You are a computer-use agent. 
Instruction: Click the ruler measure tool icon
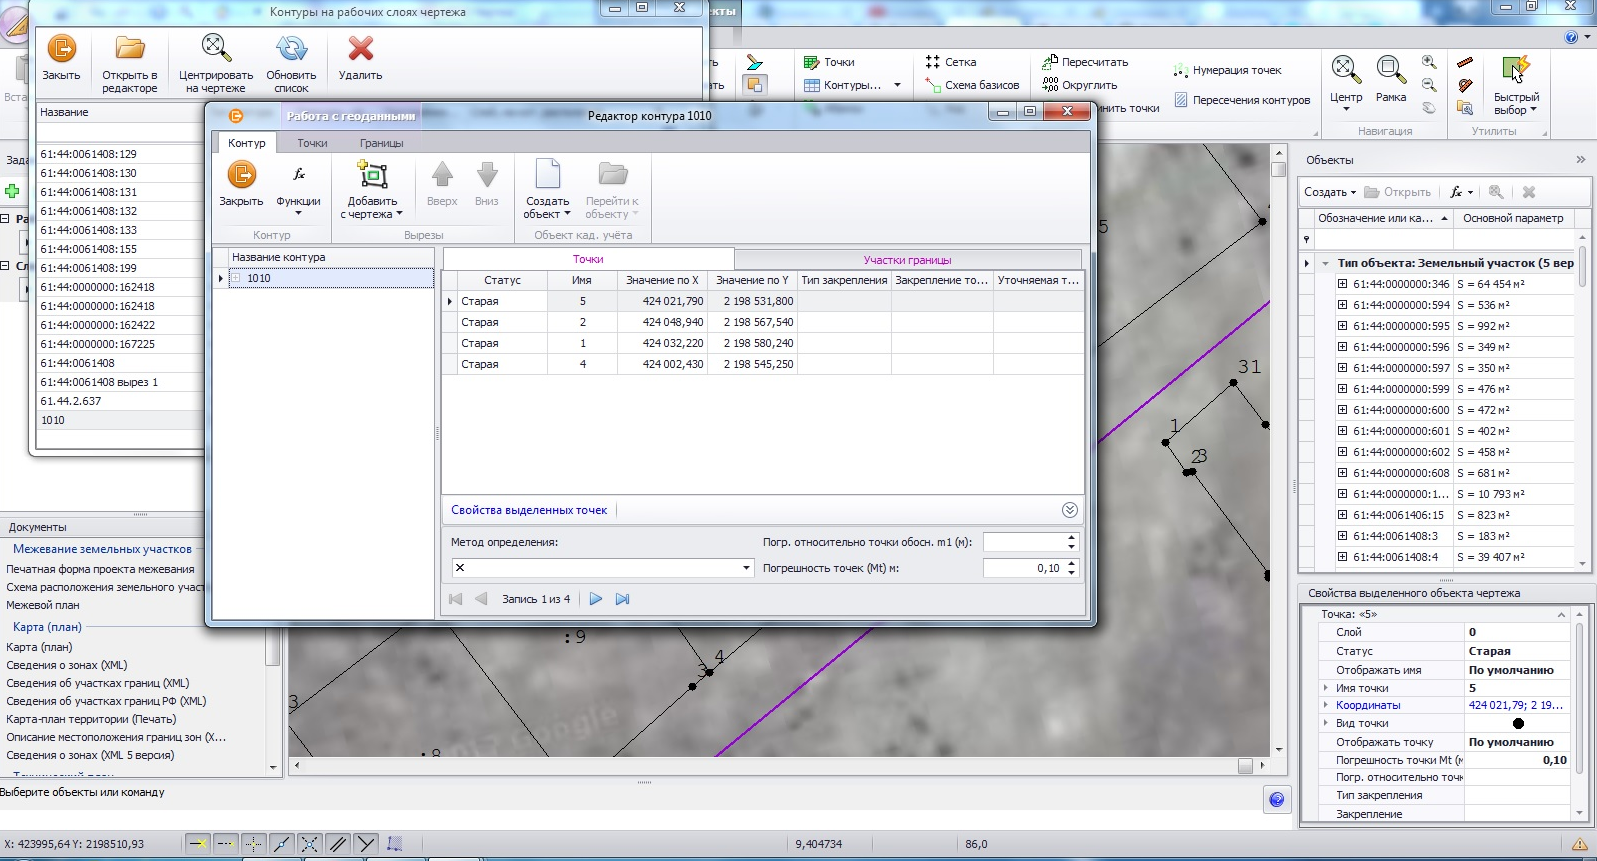pos(1465,62)
